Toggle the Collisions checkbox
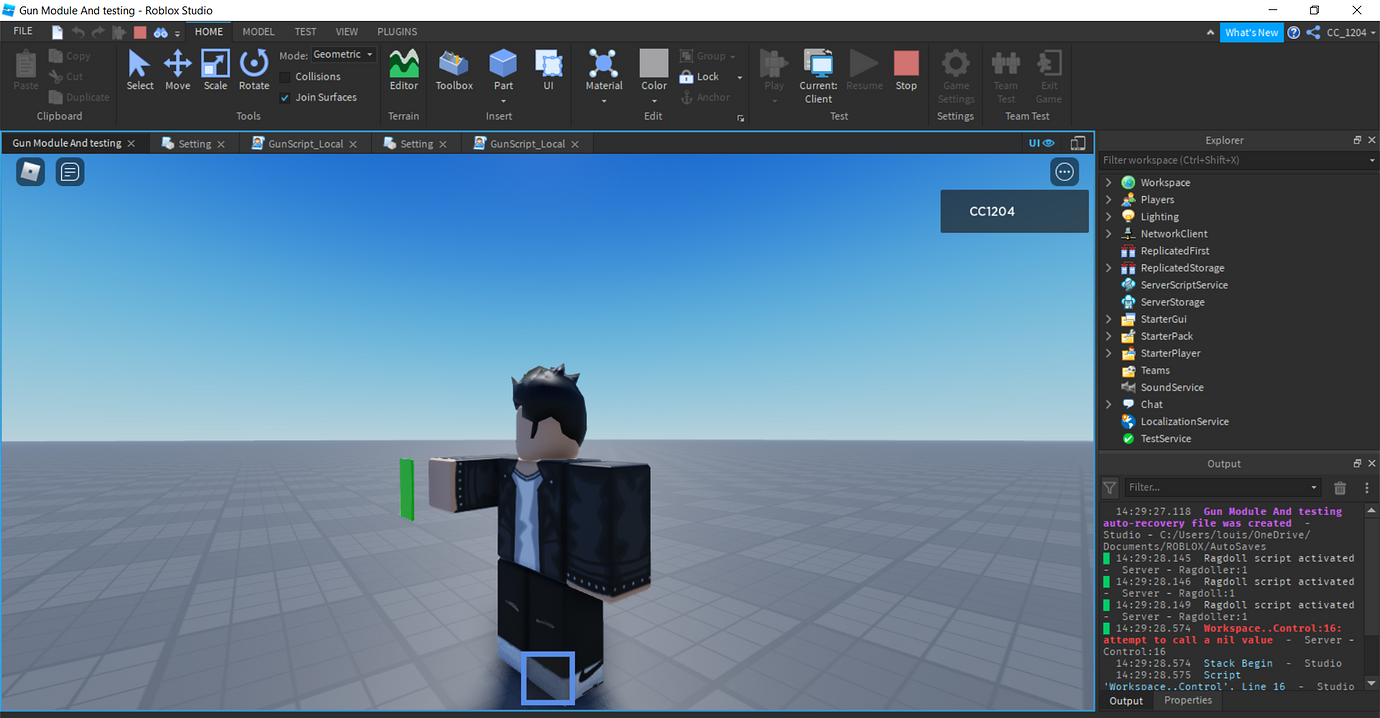The width and height of the screenshot is (1380, 718). coord(285,77)
